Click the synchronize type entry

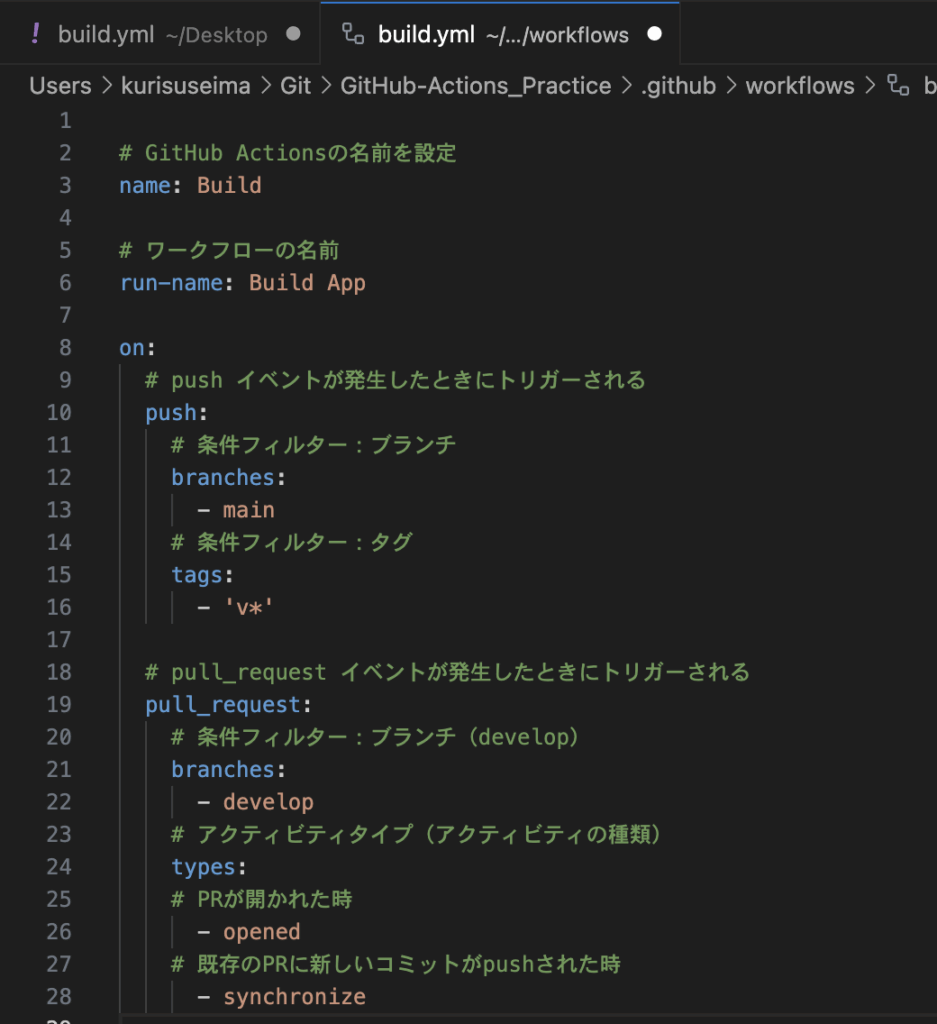tap(294, 997)
